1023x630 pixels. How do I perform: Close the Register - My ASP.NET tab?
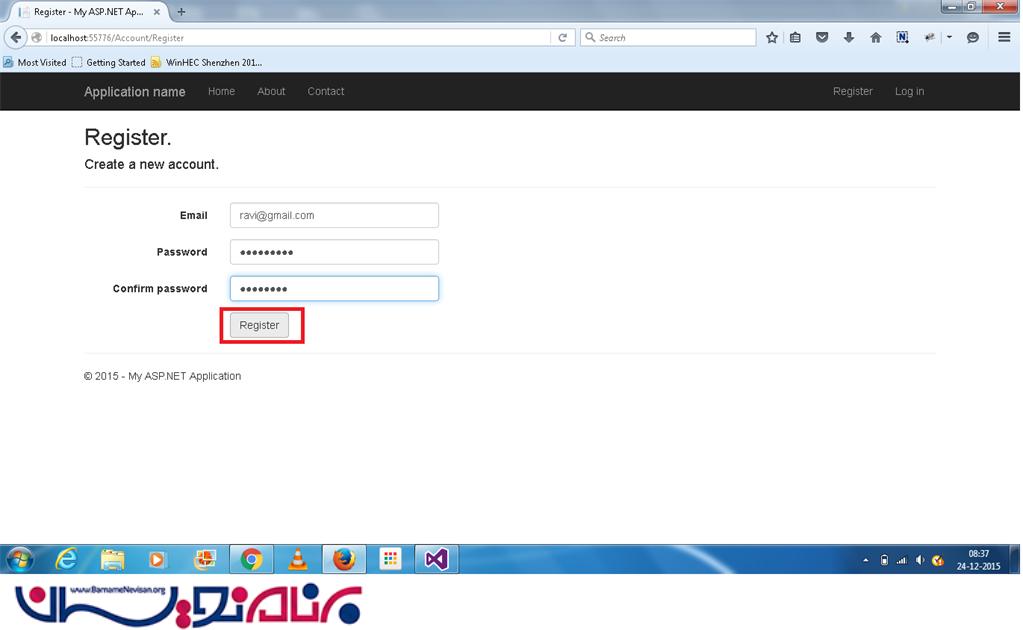tap(157, 12)
